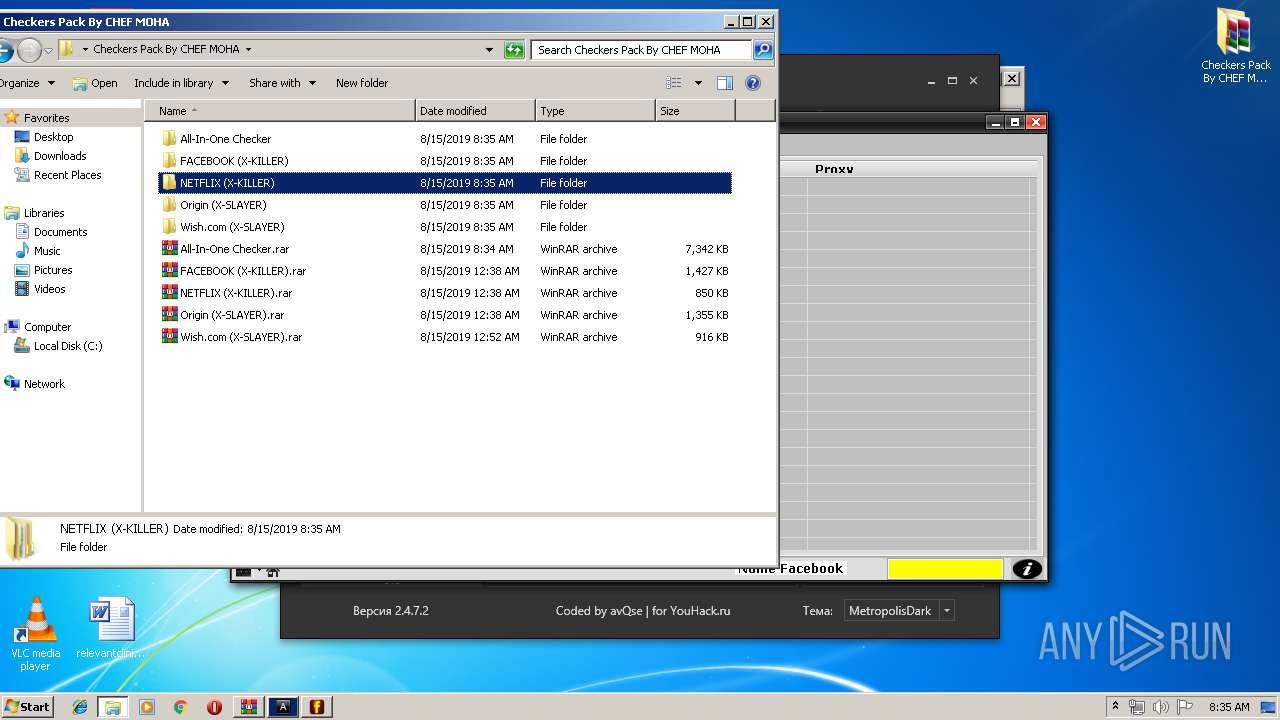Toggle the preview pane icon

(725, 83)
